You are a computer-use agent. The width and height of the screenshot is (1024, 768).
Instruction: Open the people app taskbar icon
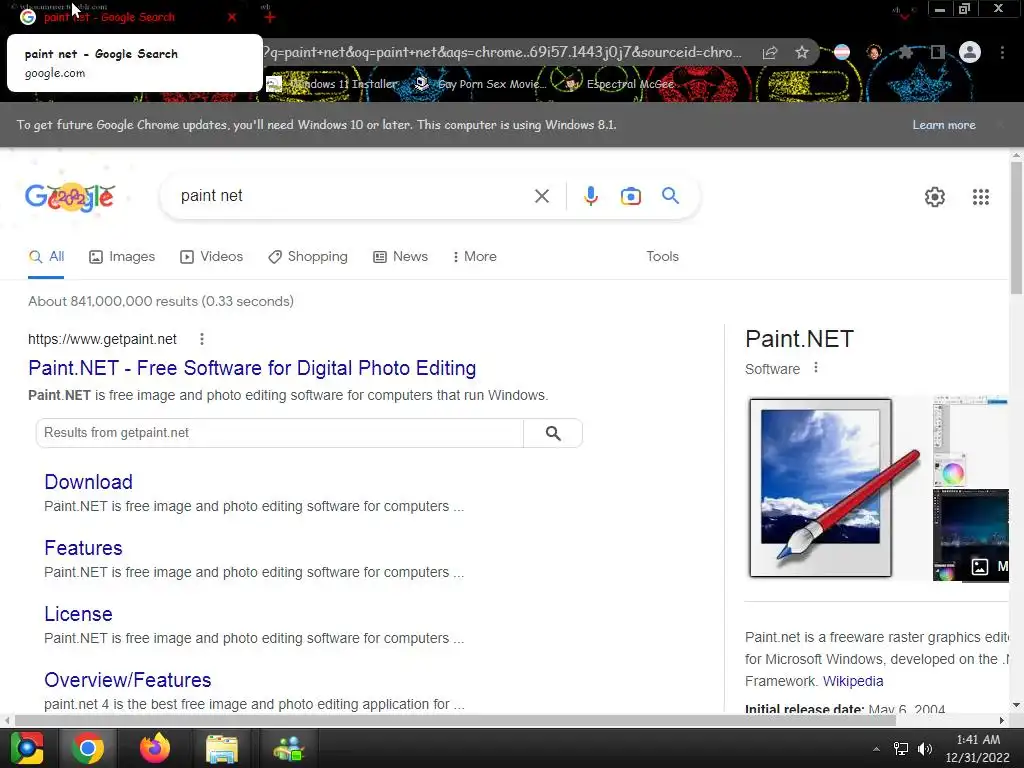(x=289, y=748)
